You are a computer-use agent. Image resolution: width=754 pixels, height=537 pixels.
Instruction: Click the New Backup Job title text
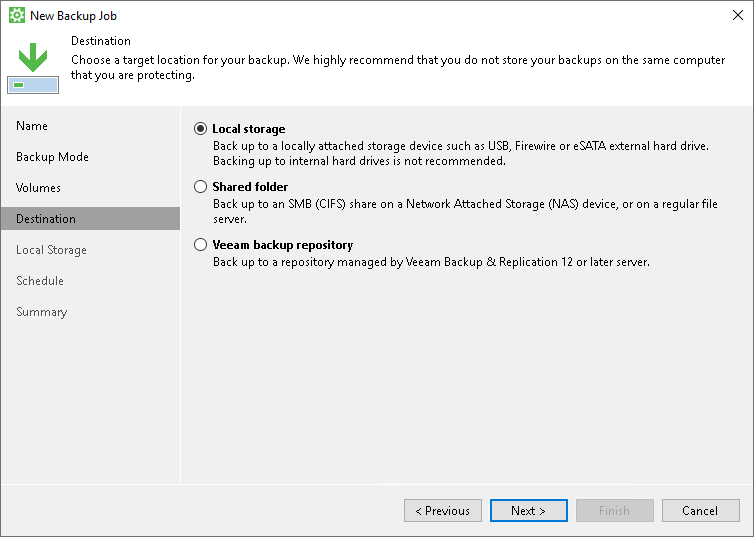tap(74, 16)
